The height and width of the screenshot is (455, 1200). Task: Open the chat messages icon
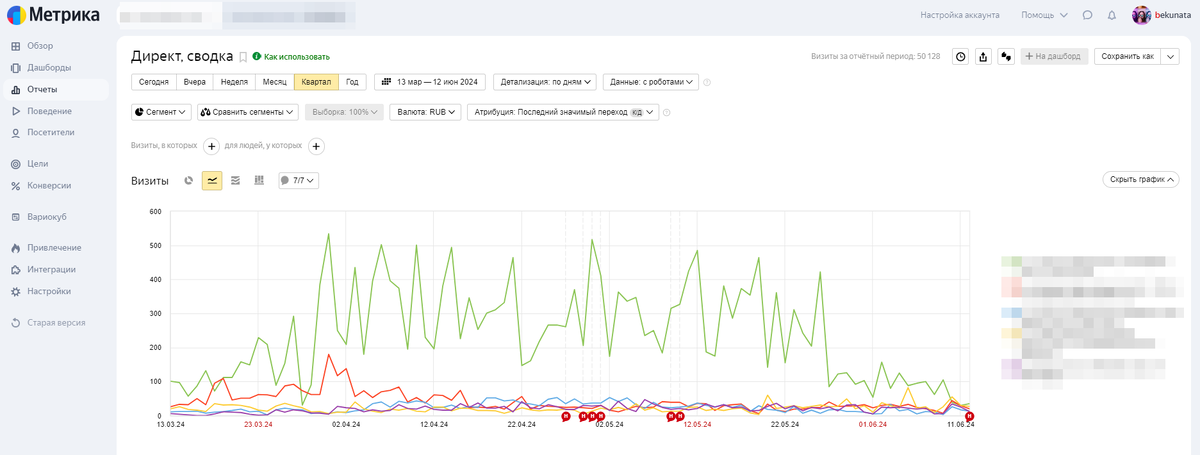click(1088, 15)
